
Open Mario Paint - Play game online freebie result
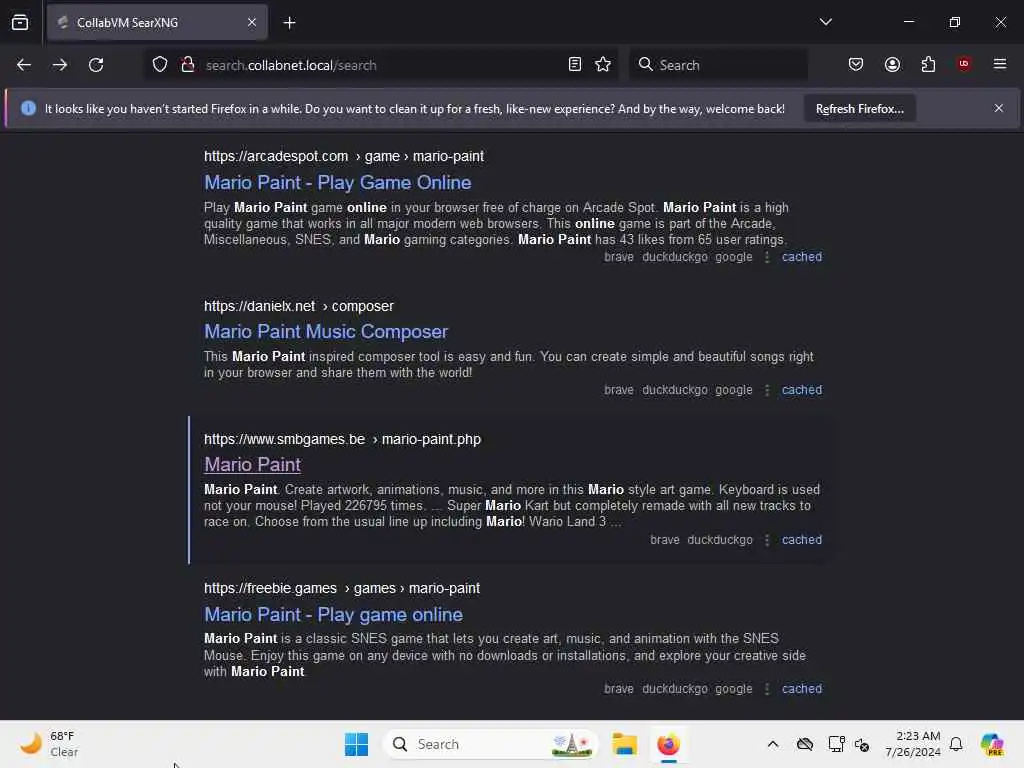coord(333,615)
